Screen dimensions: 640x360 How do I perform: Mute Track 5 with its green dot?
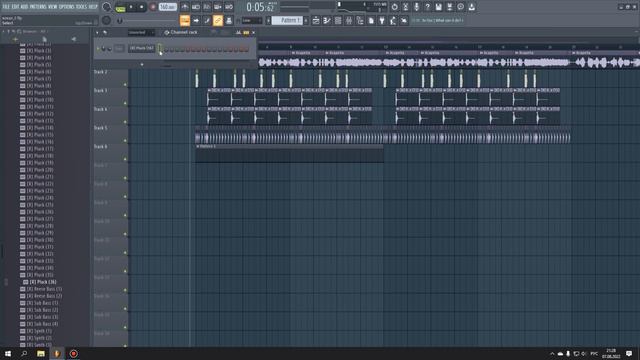coord(125,141)
